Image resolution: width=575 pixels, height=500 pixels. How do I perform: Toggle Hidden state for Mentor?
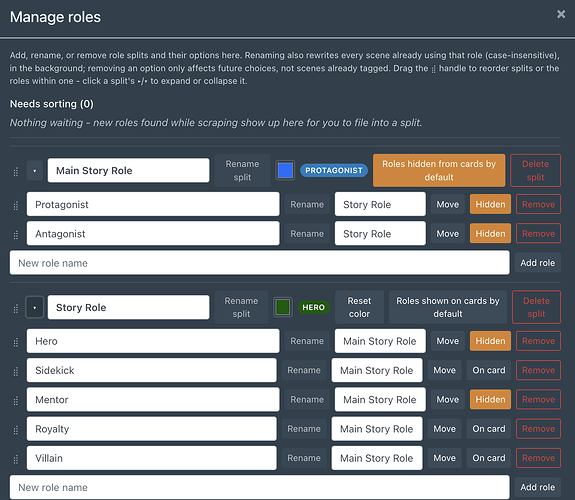pyautogui.click(x=490, y=399)
